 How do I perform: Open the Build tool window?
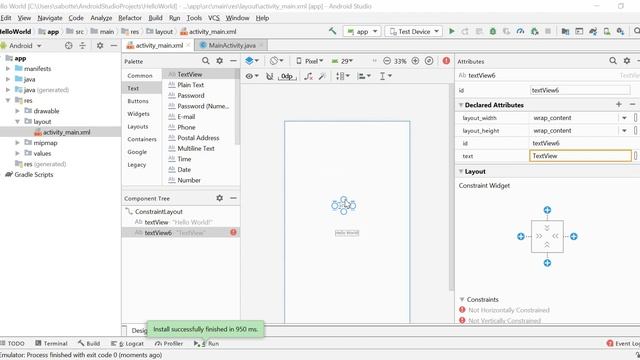point(89,343)
